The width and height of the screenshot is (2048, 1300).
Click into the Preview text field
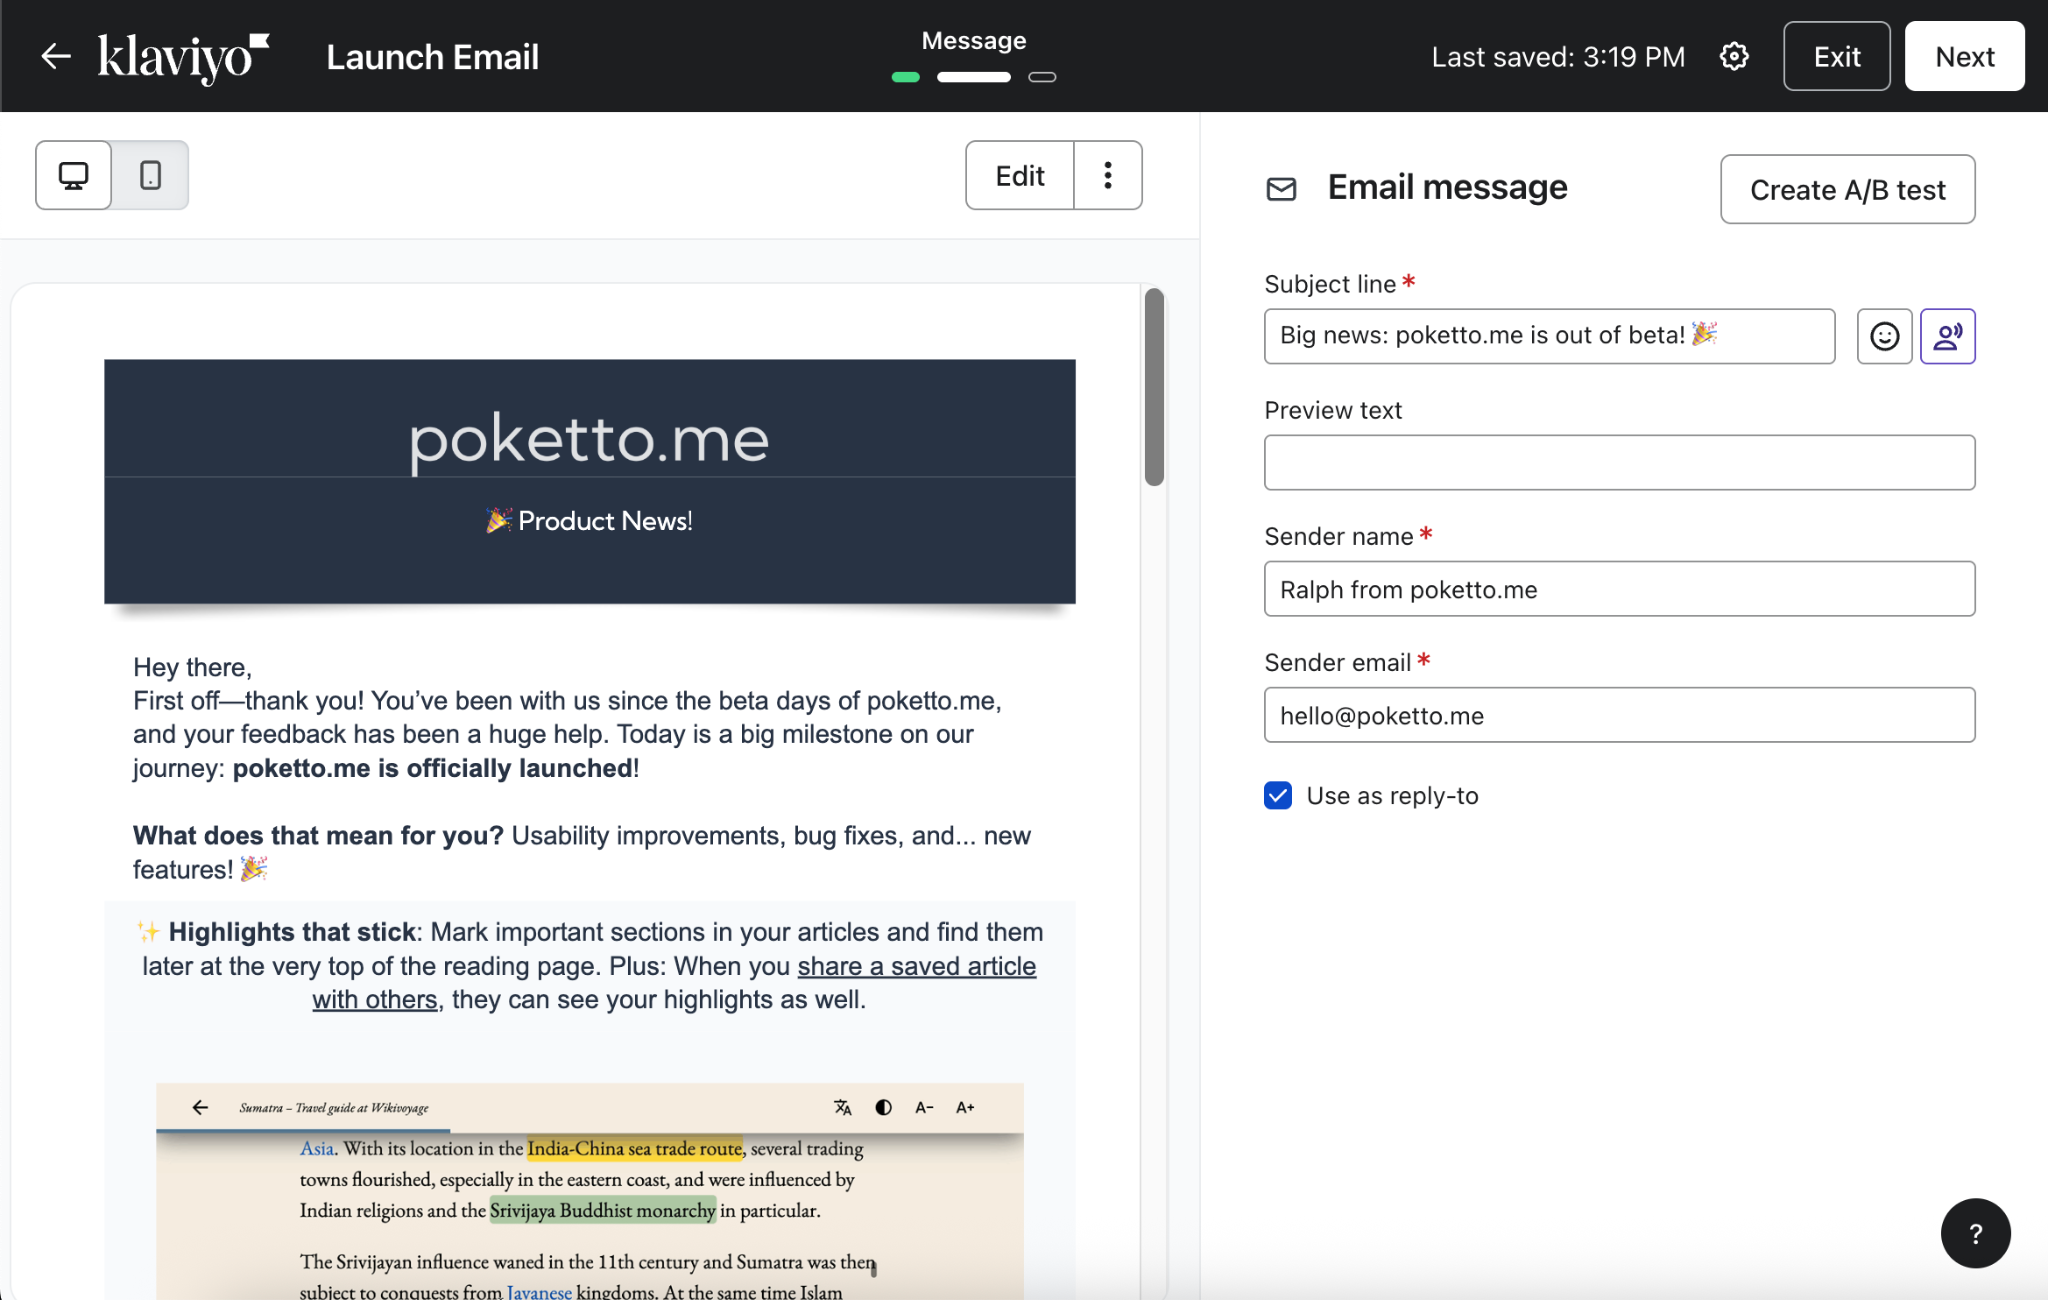pos(1619,462)
